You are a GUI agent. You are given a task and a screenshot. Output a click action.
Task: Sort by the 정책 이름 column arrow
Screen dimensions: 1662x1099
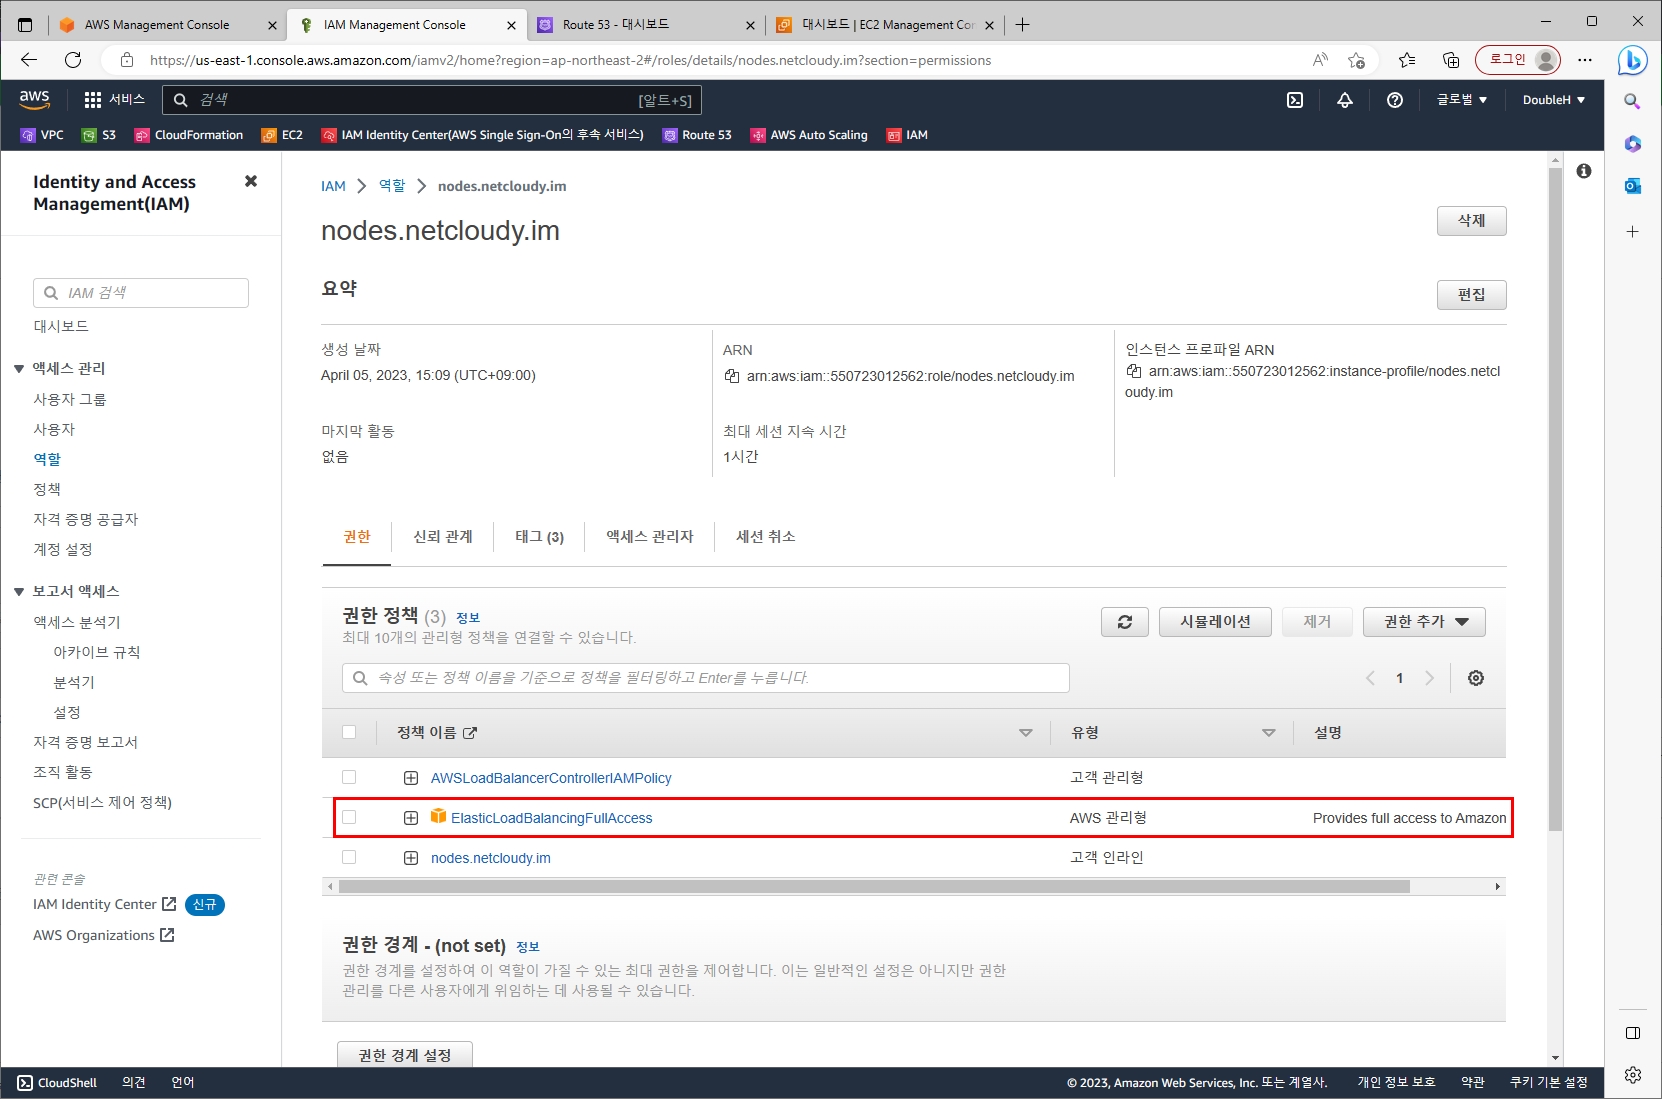tap(1025, 733)
